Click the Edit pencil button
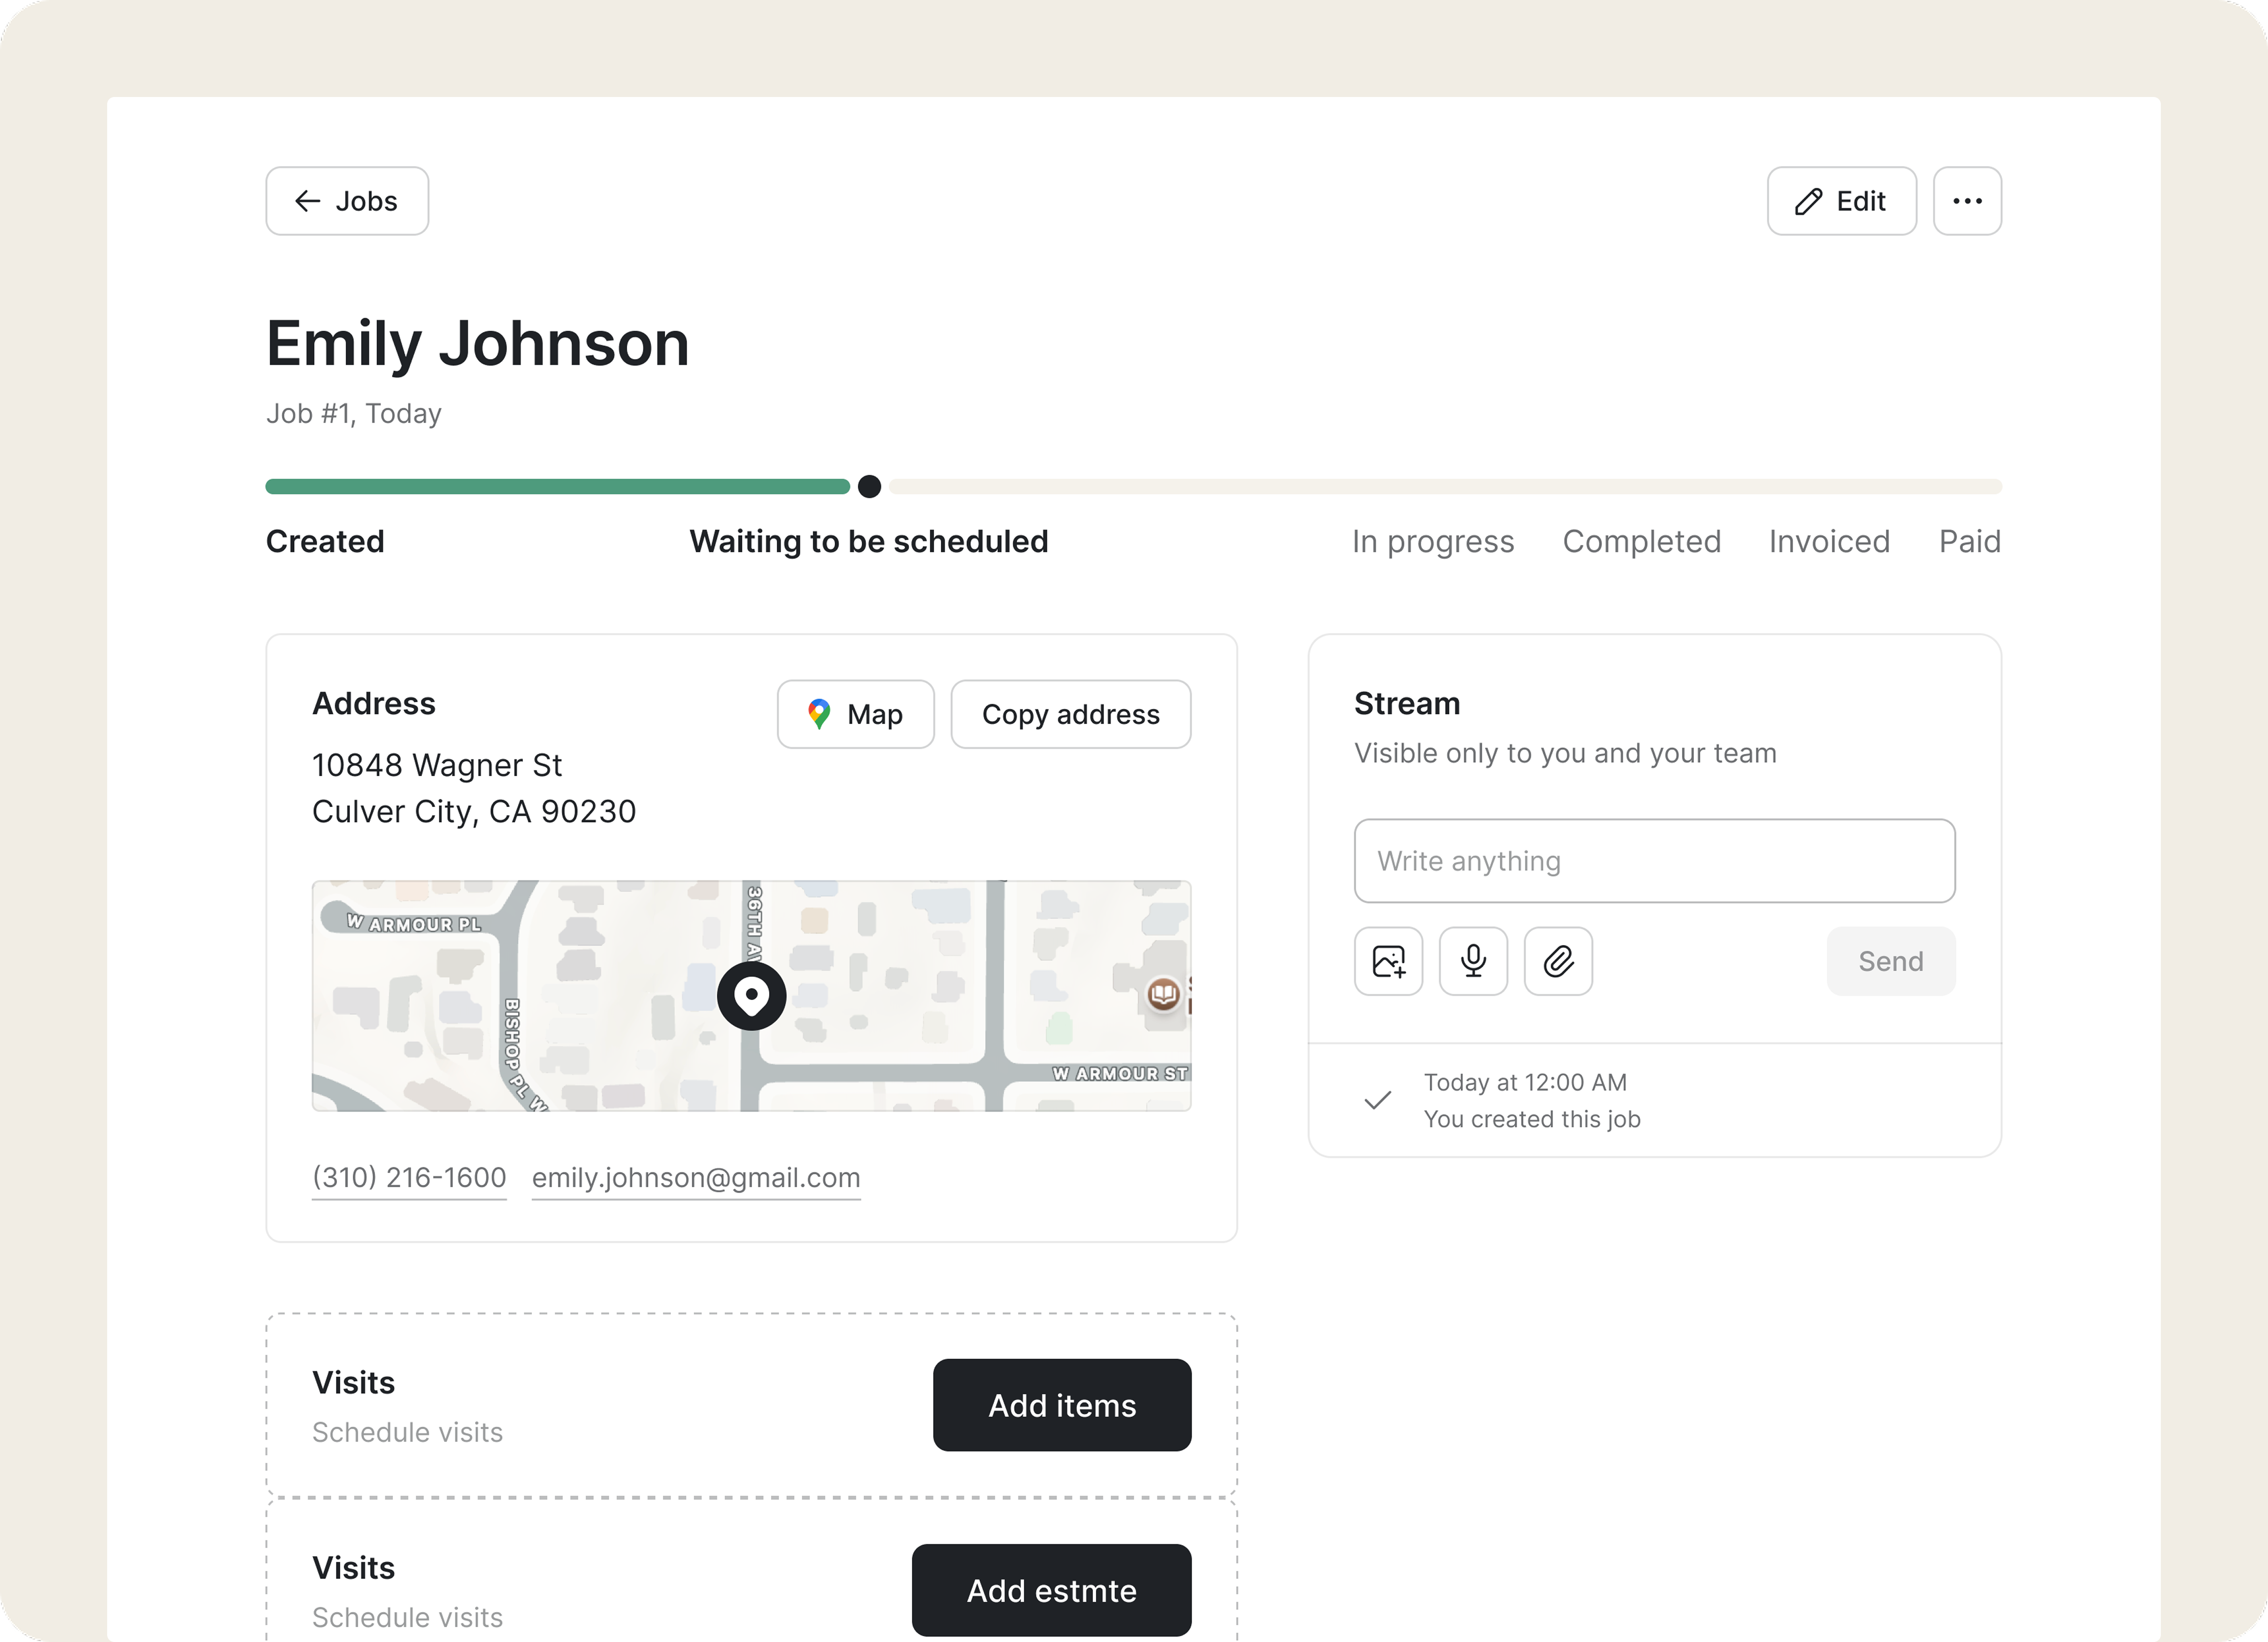This screenshot has width=2268, height=1642. [1841, 201]
